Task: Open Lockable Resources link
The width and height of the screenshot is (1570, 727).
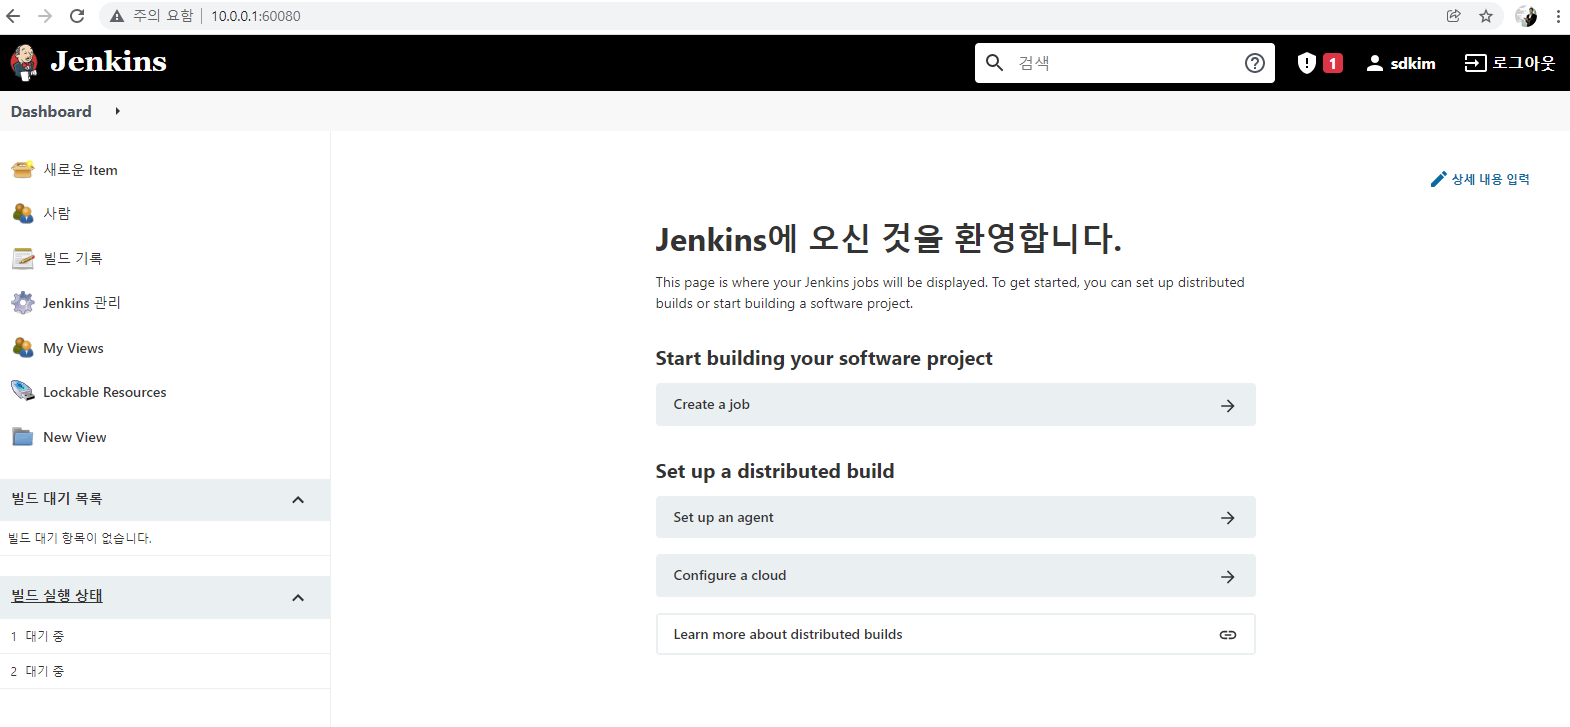Action: (105, 392)
